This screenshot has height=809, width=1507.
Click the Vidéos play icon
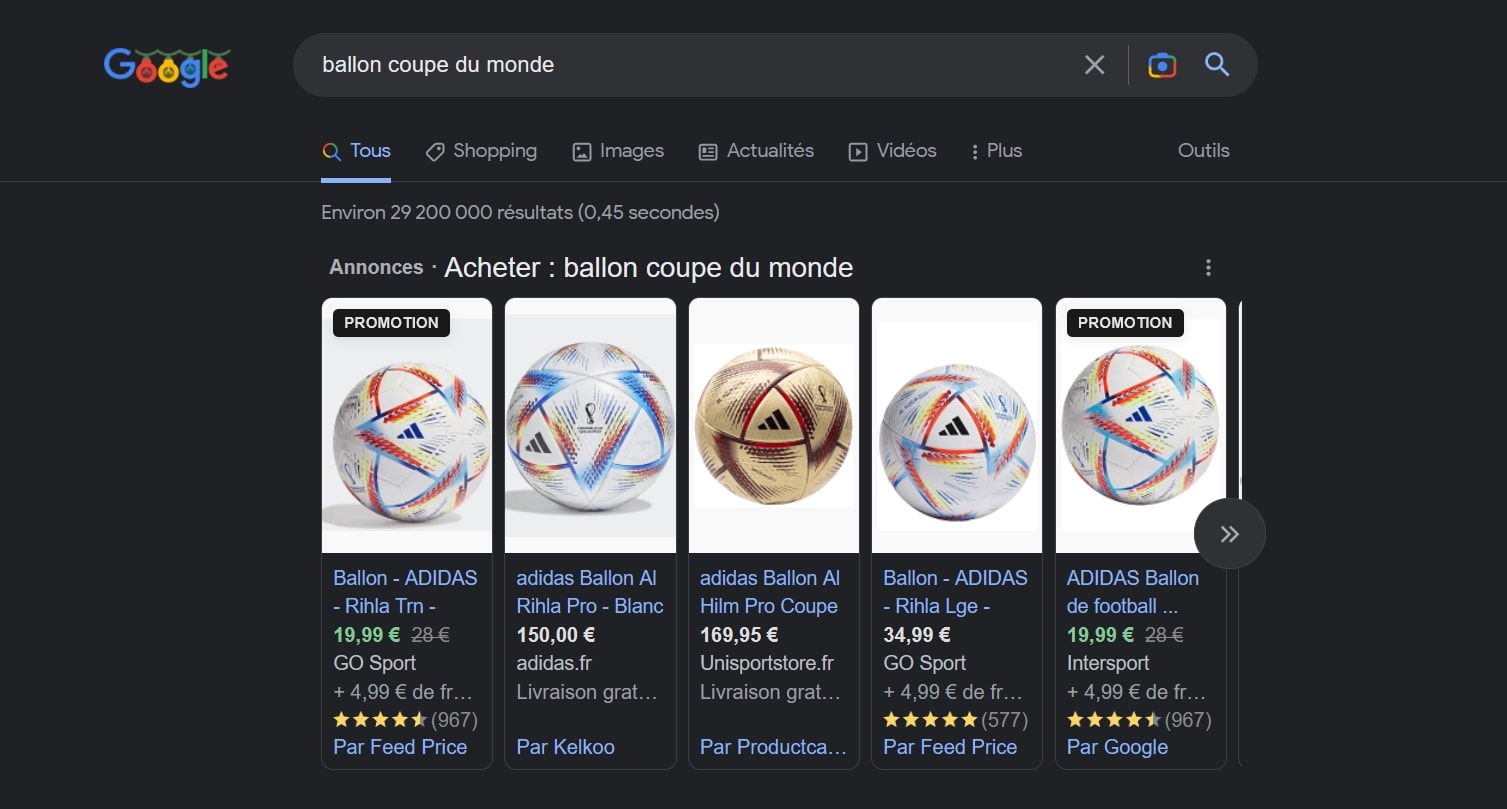857,151
